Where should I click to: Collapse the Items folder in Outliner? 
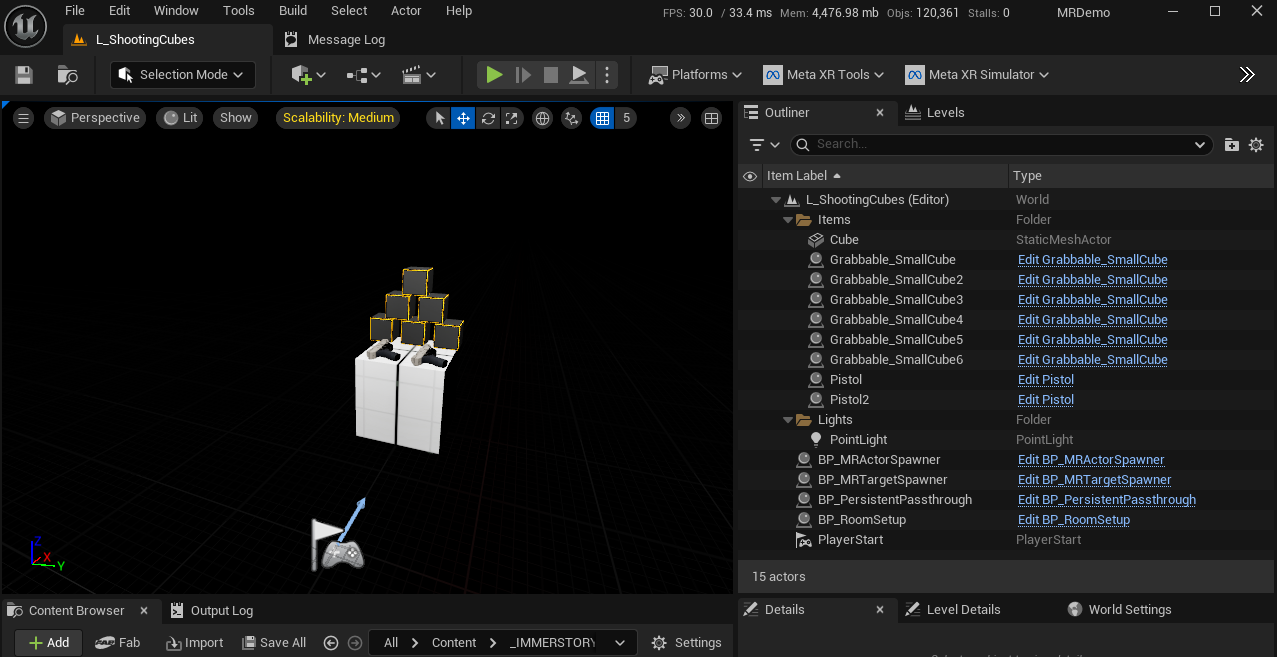788,220
